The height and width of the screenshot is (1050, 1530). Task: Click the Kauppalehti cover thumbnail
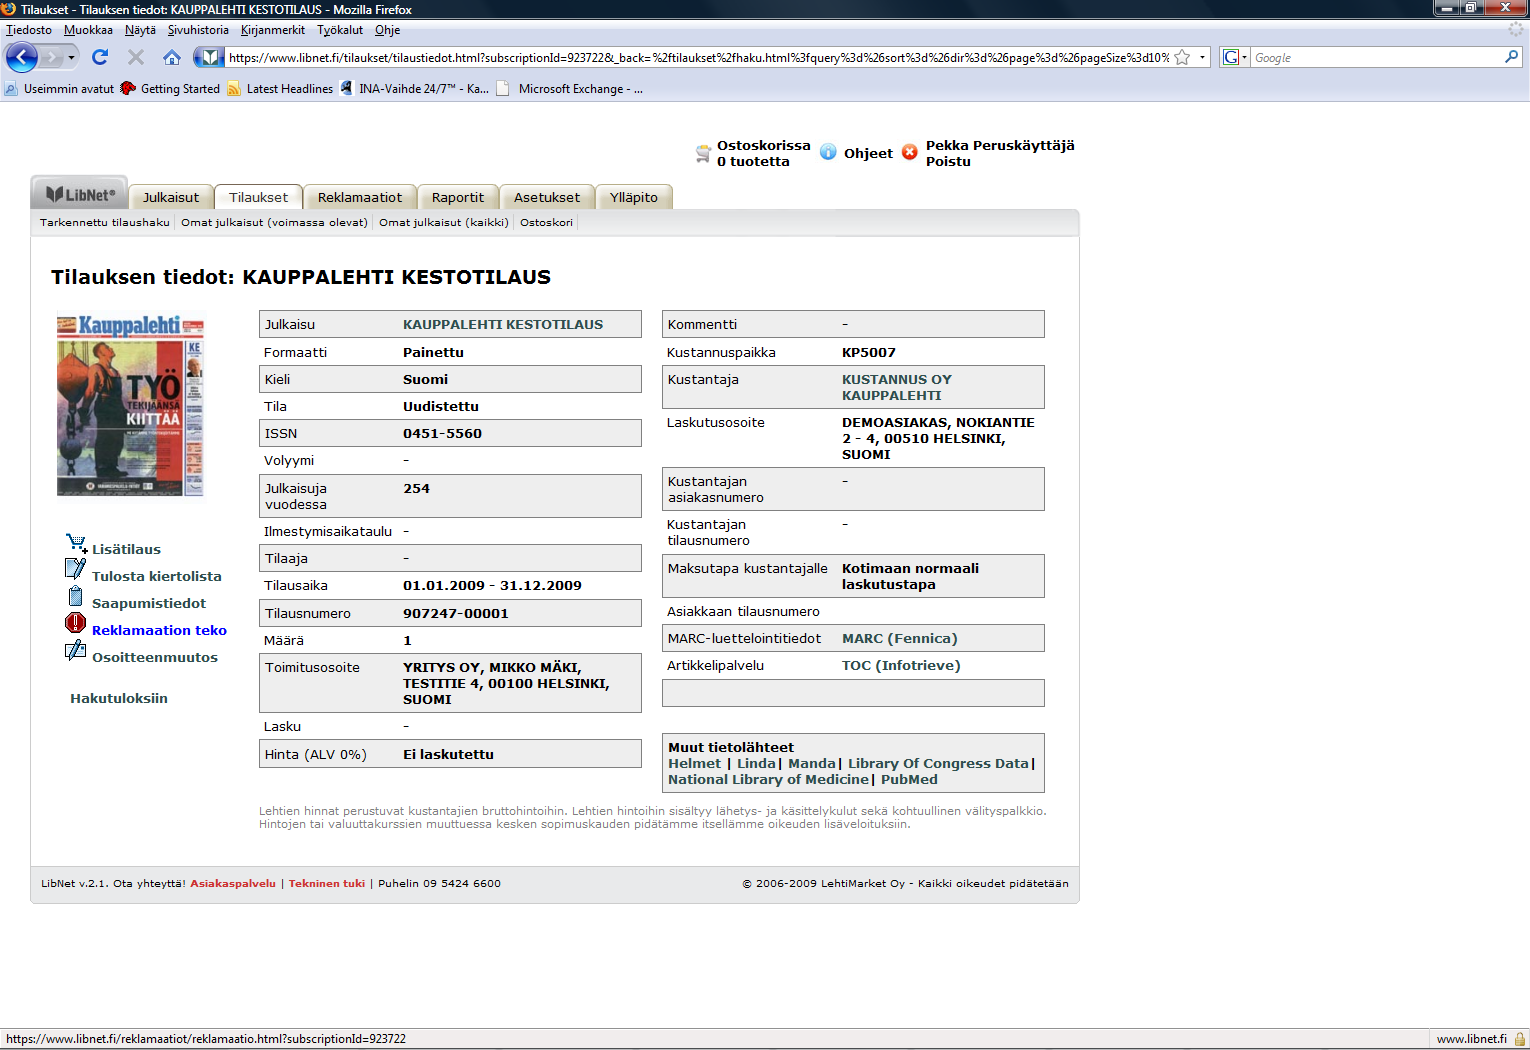[130, 405]
